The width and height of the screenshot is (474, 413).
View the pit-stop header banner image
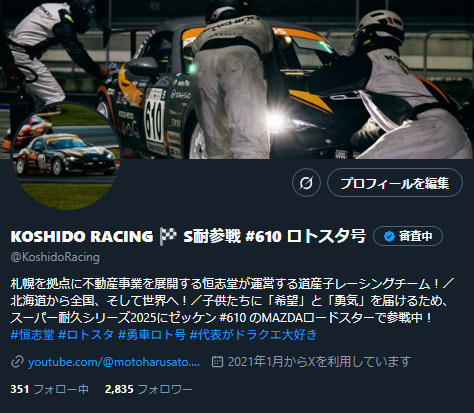point(237,79)
